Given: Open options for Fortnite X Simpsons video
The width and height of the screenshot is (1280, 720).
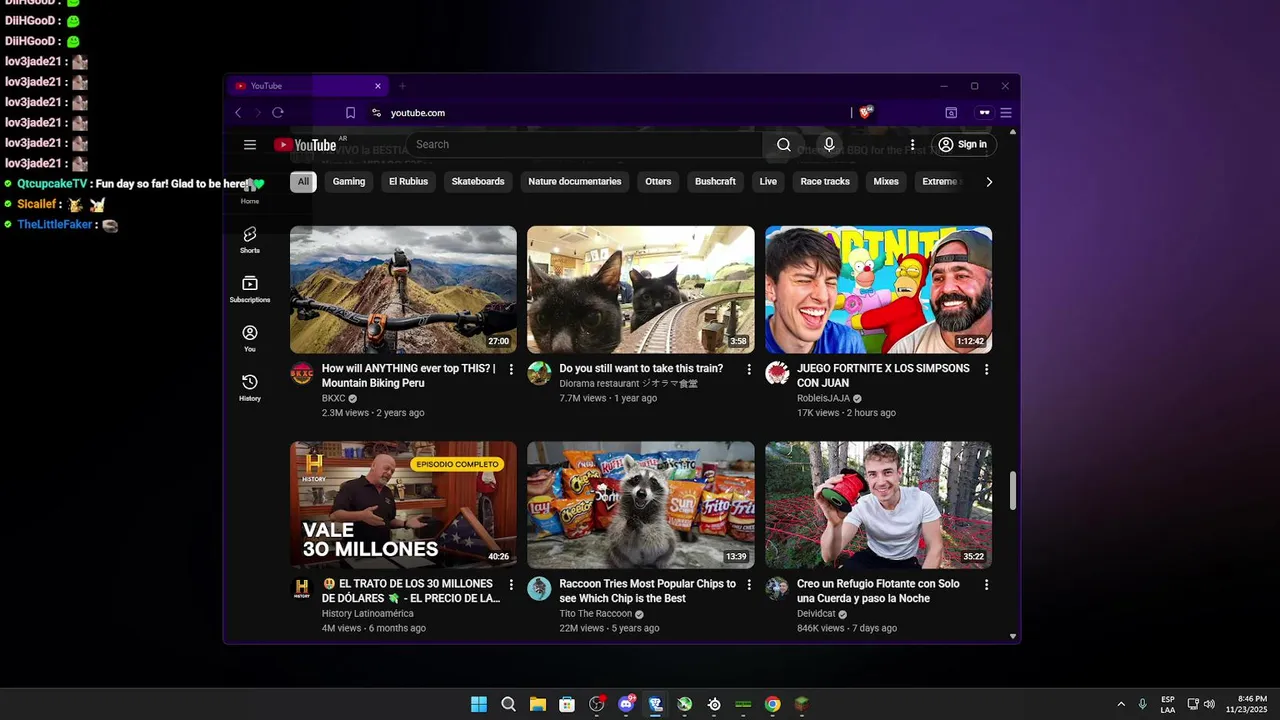Looking at the screenshot, I should pyautogui.click(x=986, y=369).
